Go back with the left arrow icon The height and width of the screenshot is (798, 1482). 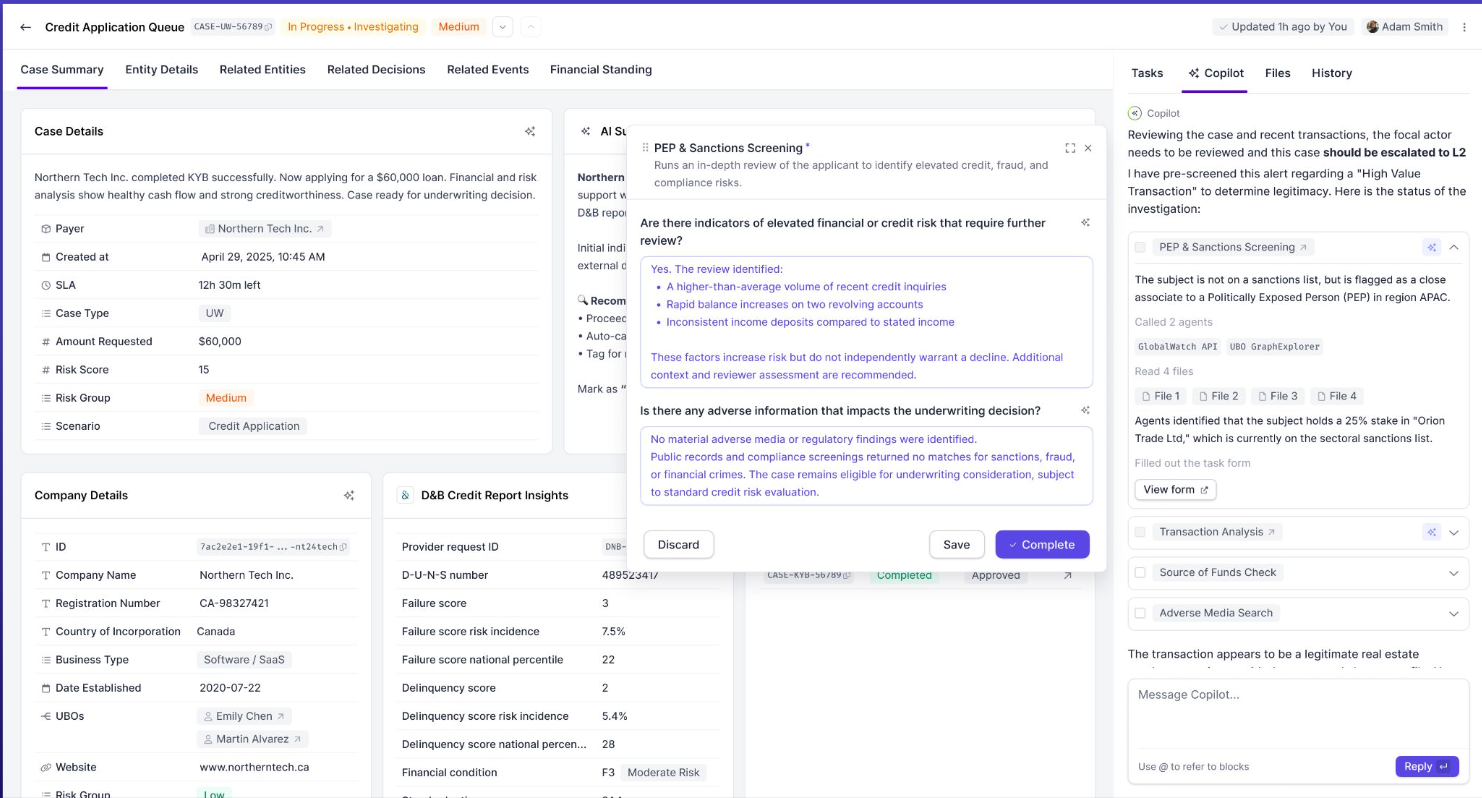pos(25,27)
